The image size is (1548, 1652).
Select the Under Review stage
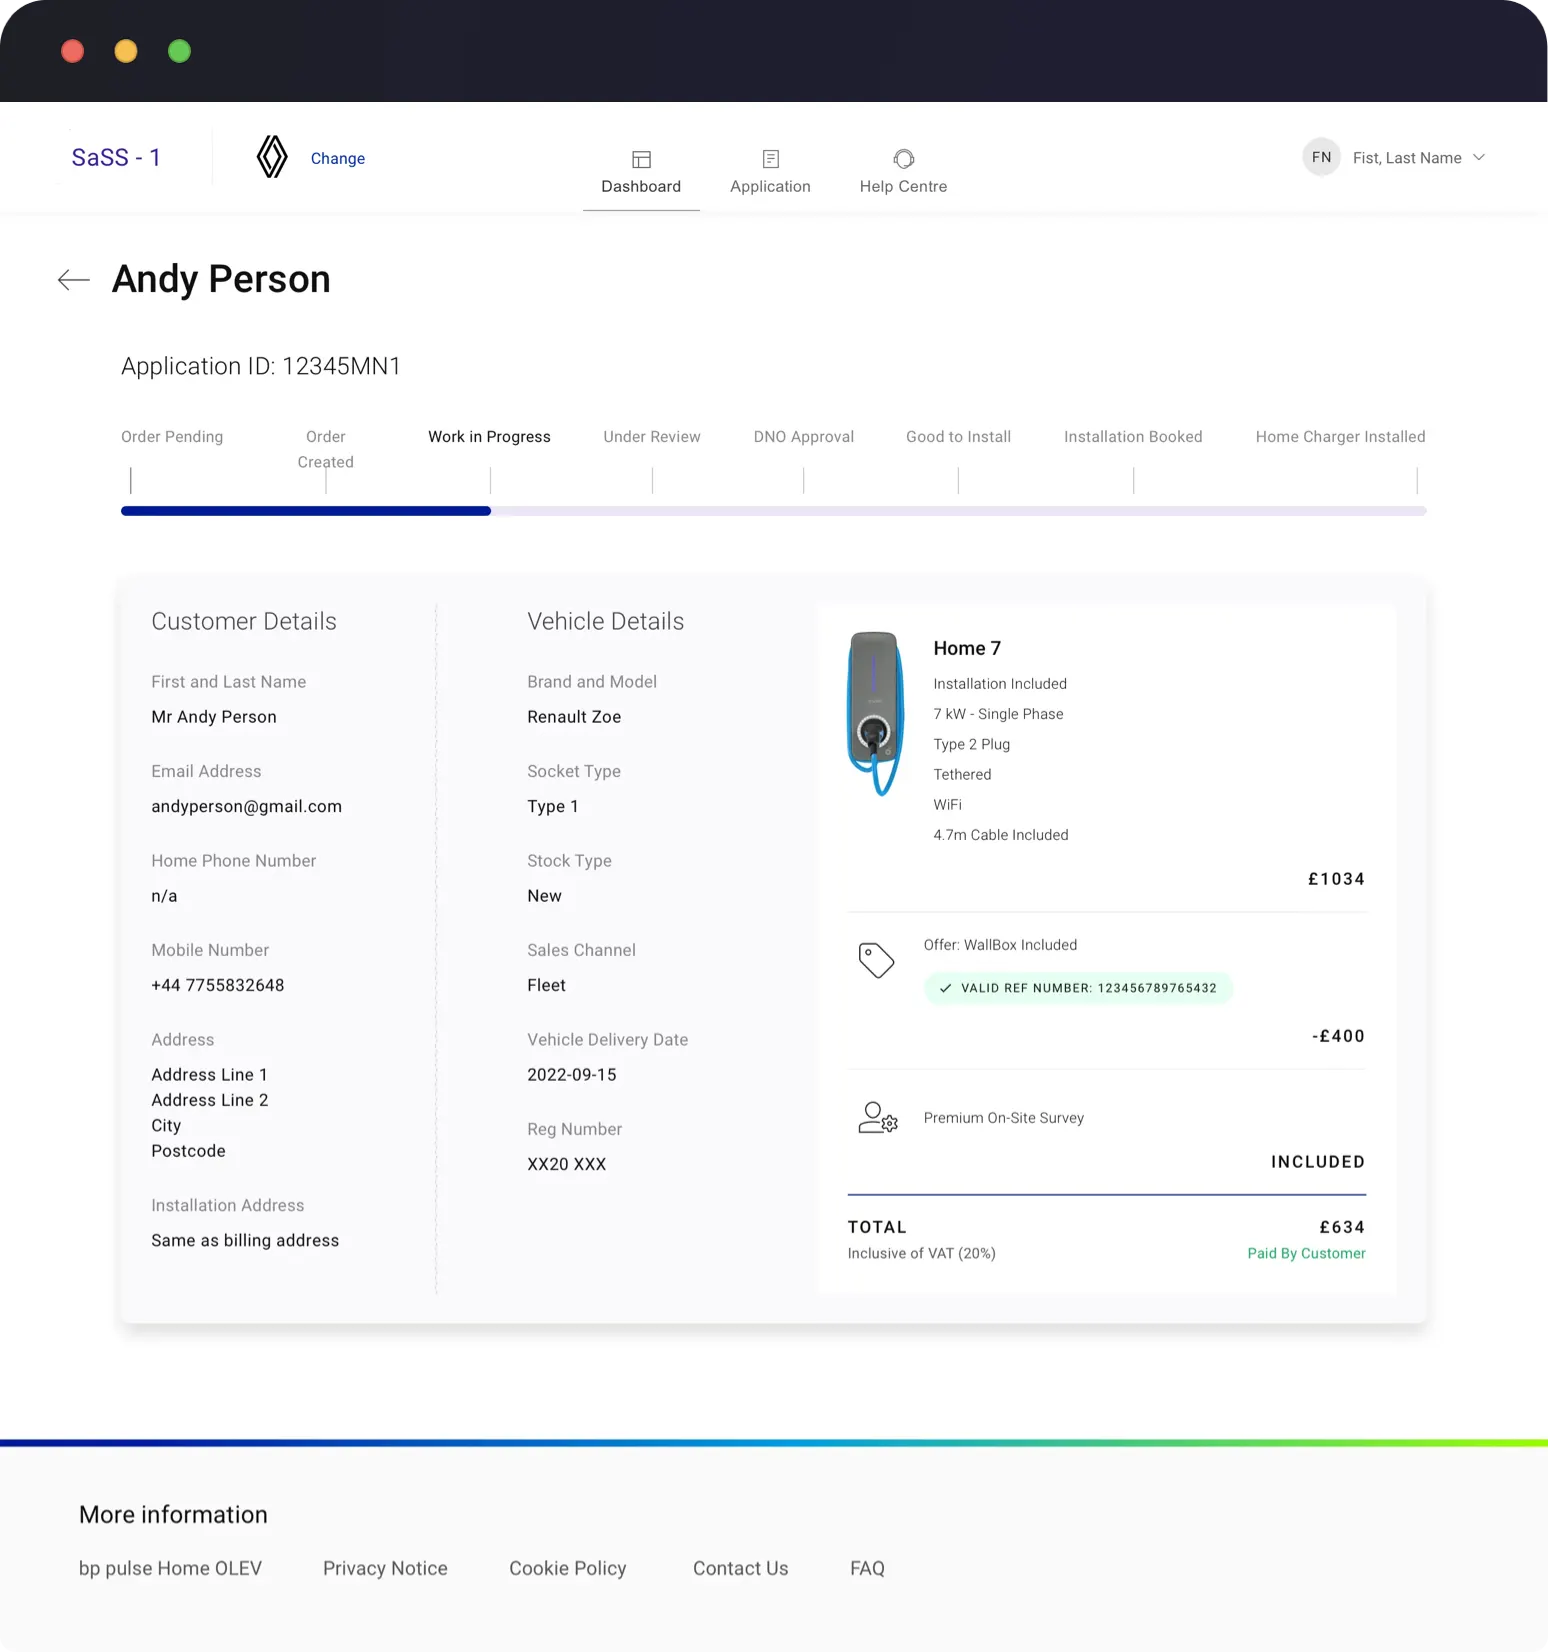(652, 437)
